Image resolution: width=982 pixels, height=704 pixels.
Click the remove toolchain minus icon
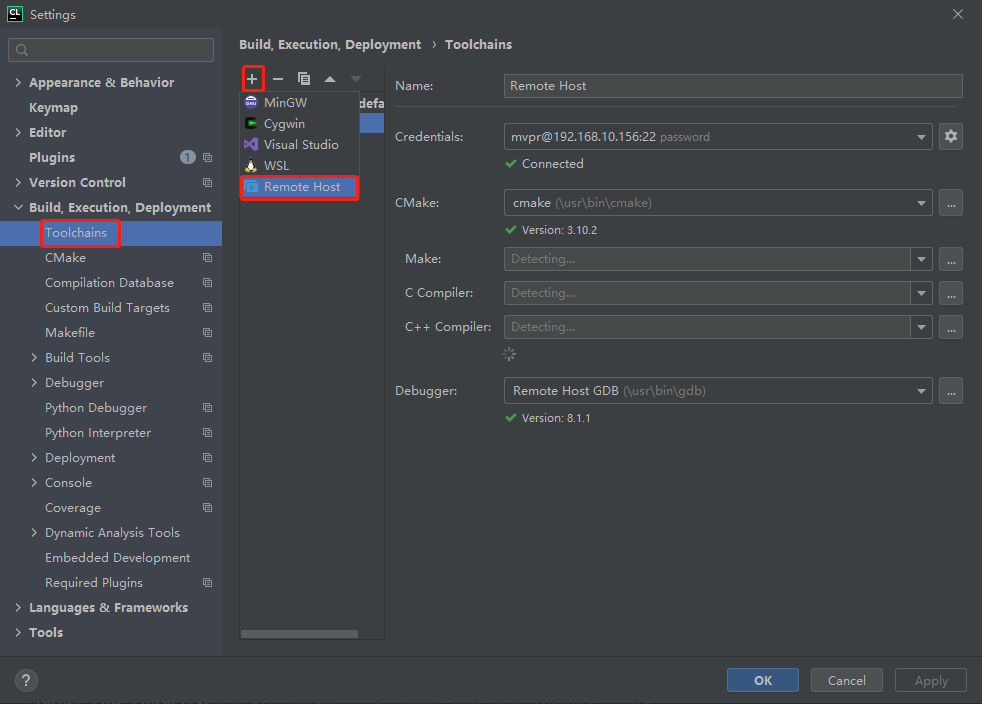tap(278, 79)
